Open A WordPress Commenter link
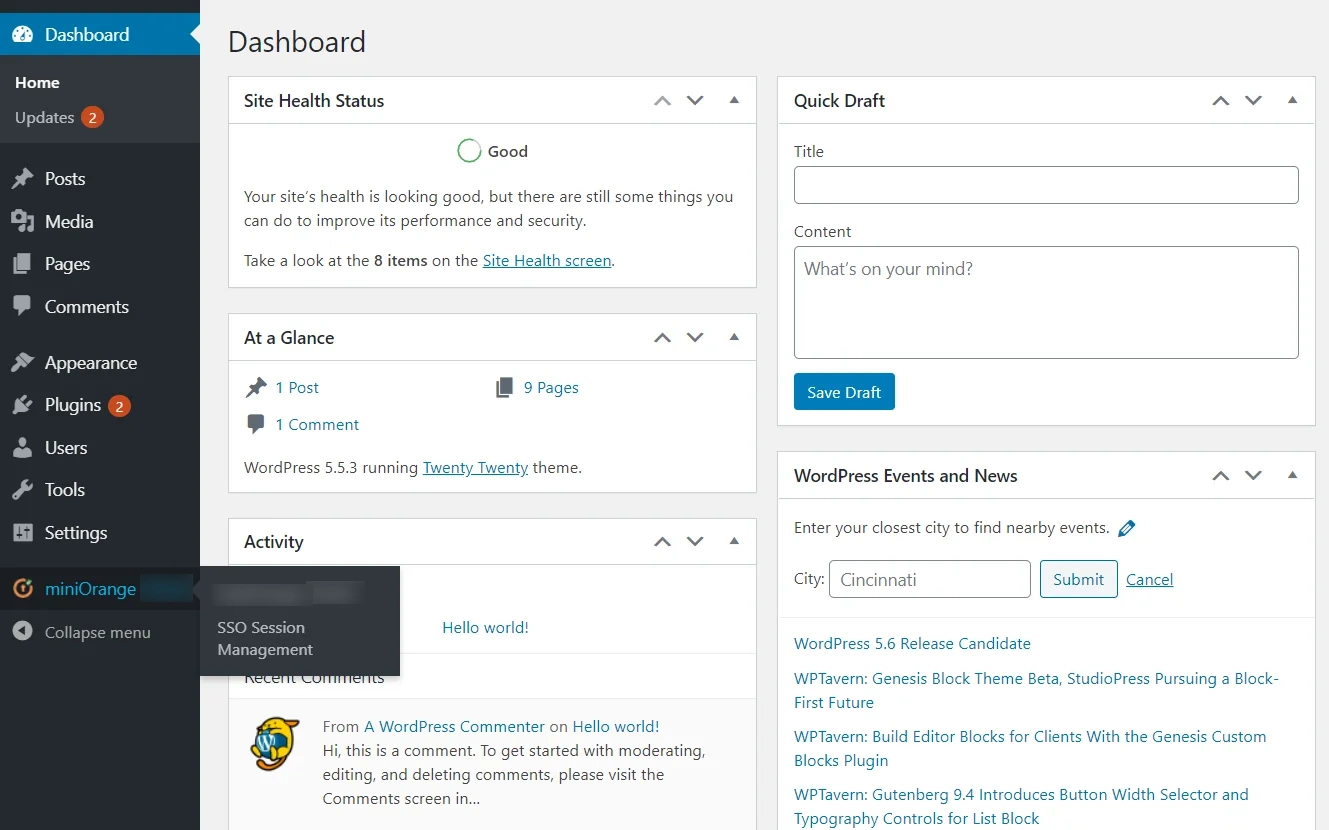Image resolution: width=1329 pixels, height=830 pixels. 454,726
